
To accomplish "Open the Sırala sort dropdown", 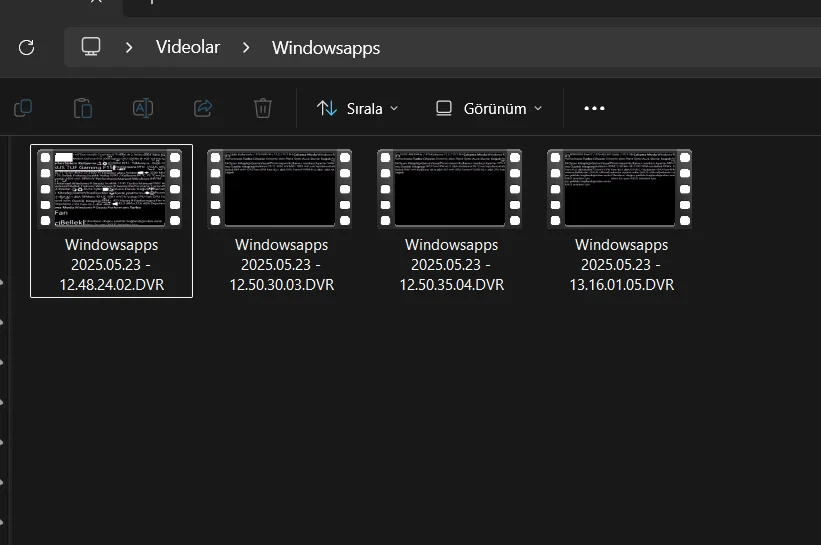I will pos(358,108).
